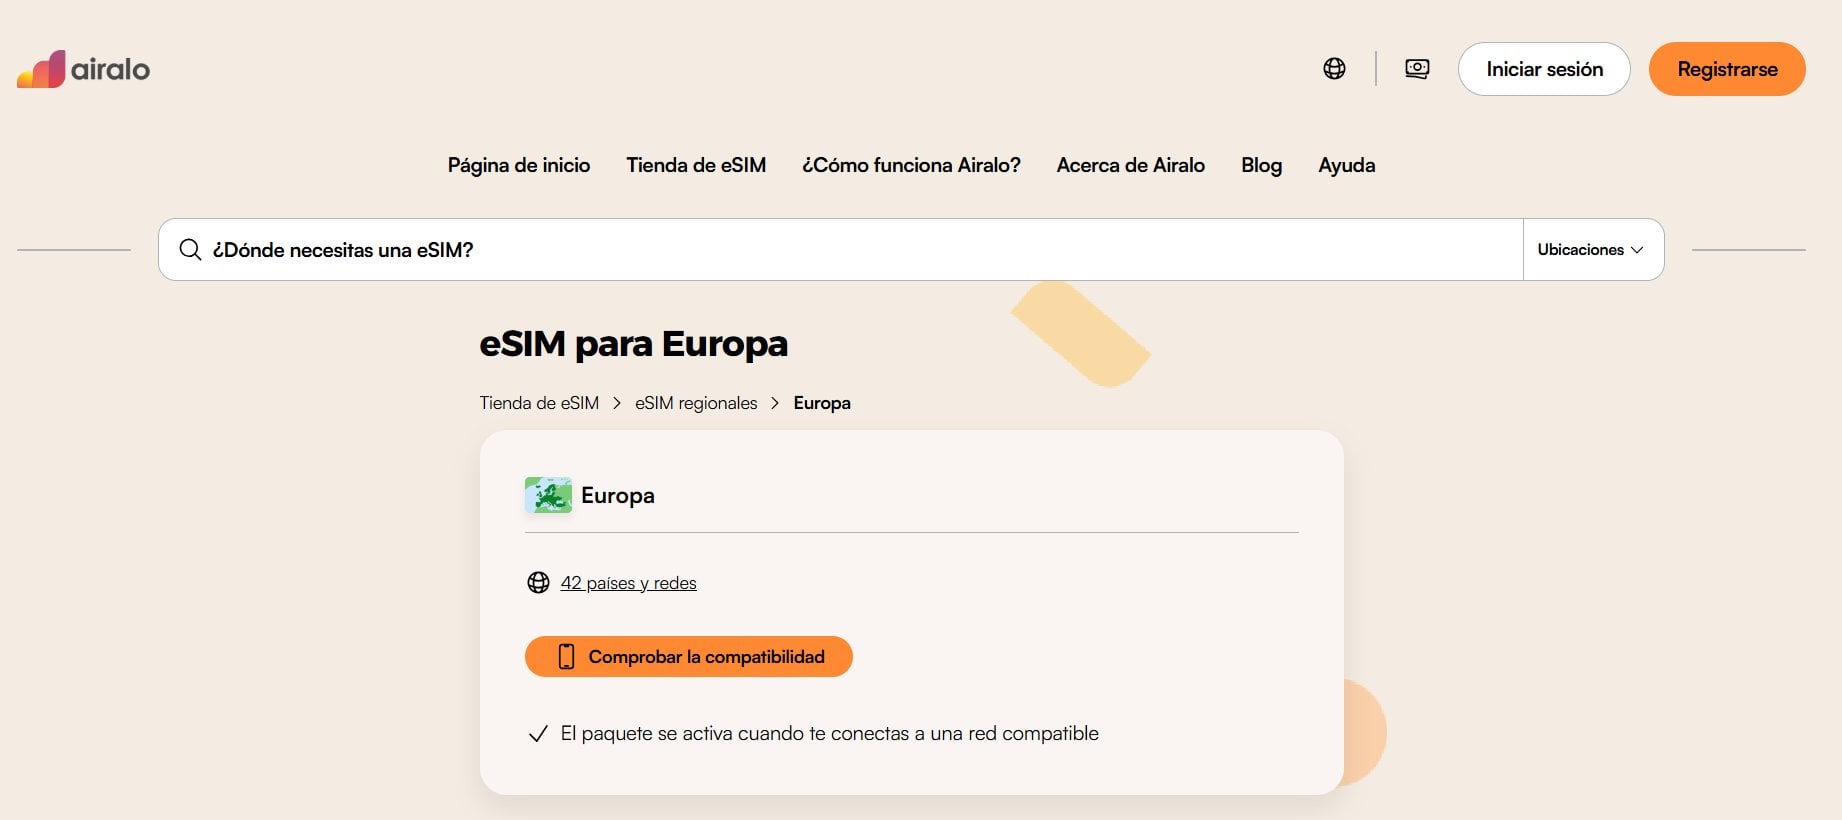The width and height of the screenshot is (1842, 820).
Task: Click the Airalo logo
Action: 84,69
